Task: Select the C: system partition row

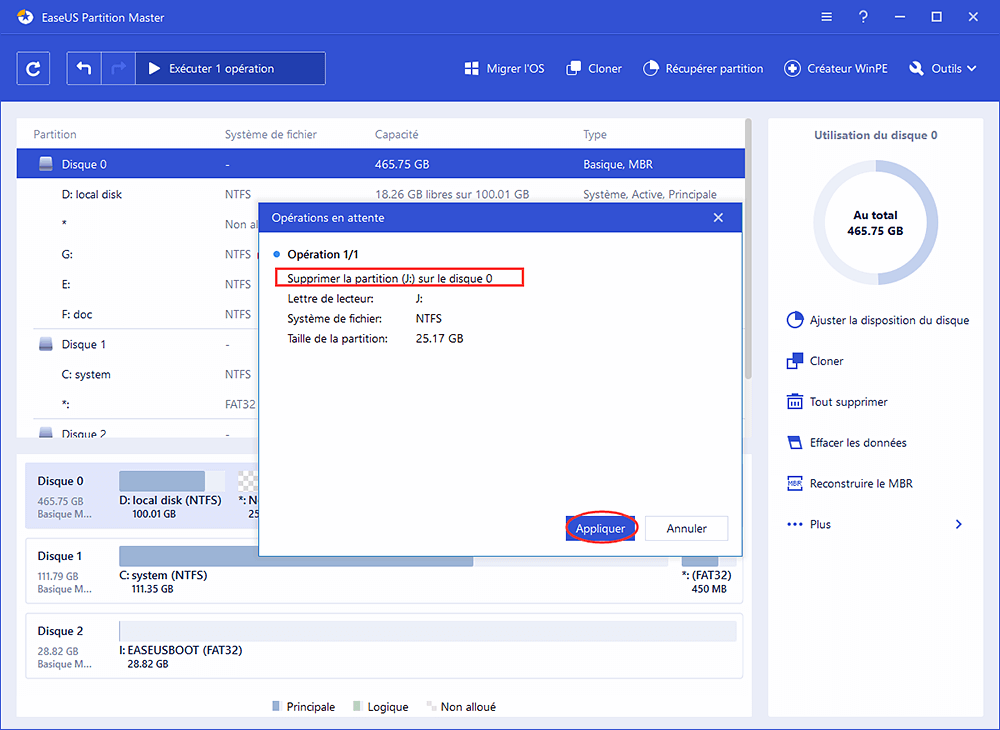Action: pyautogui.click(x=137, y=374)
